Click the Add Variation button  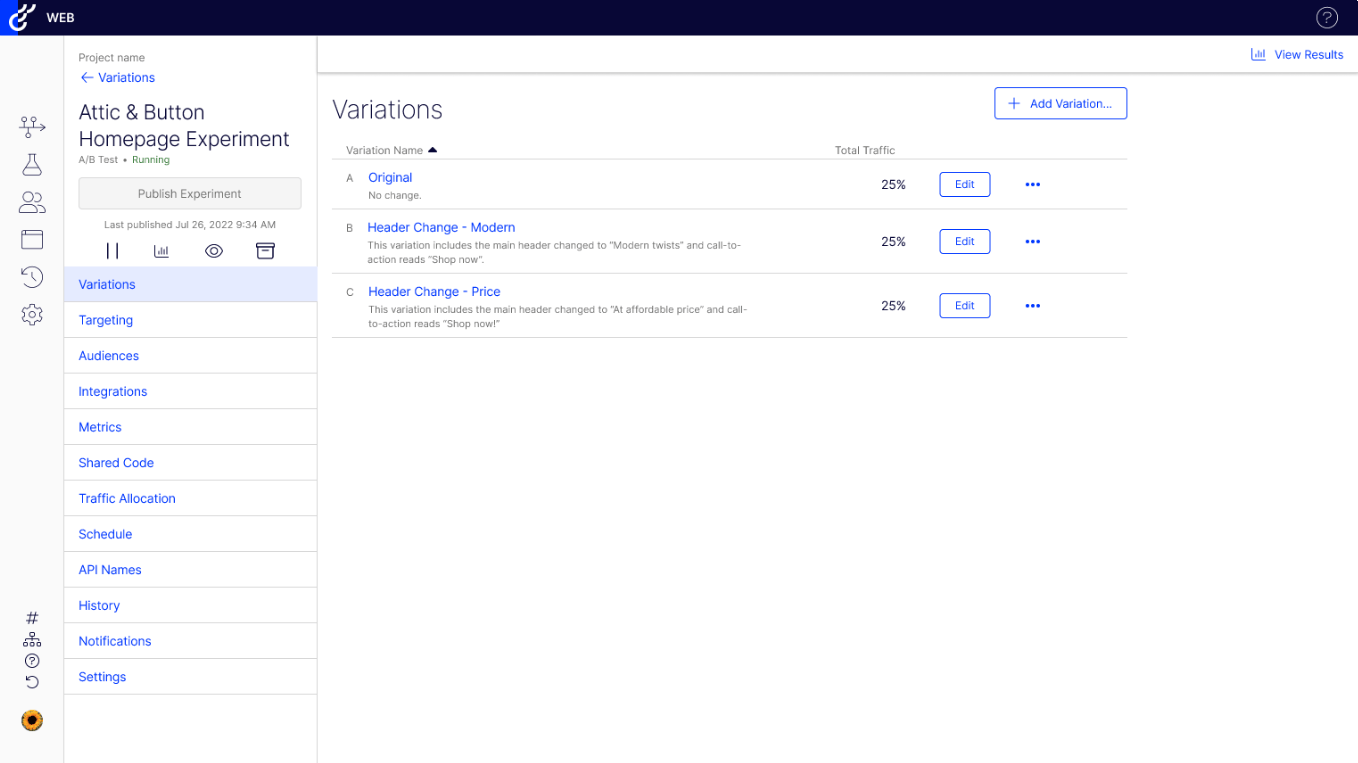tap(1060, 103)
